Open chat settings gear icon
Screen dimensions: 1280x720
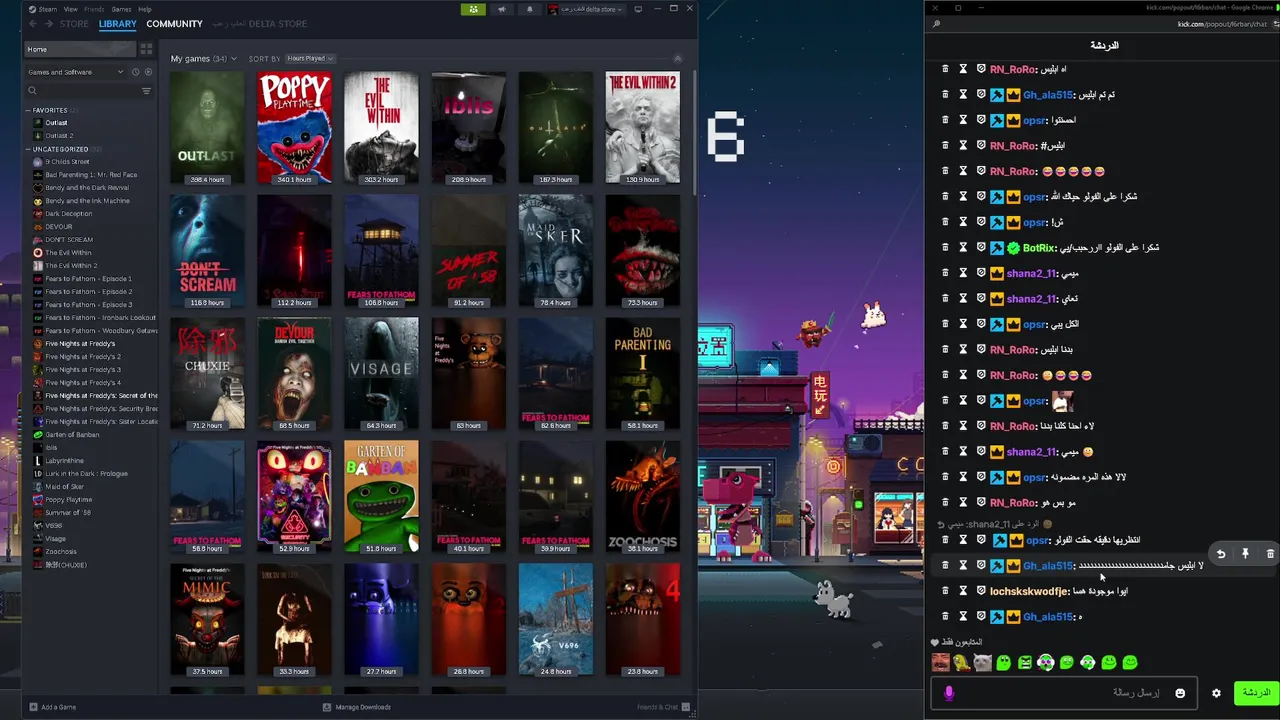click(1216, 693)
